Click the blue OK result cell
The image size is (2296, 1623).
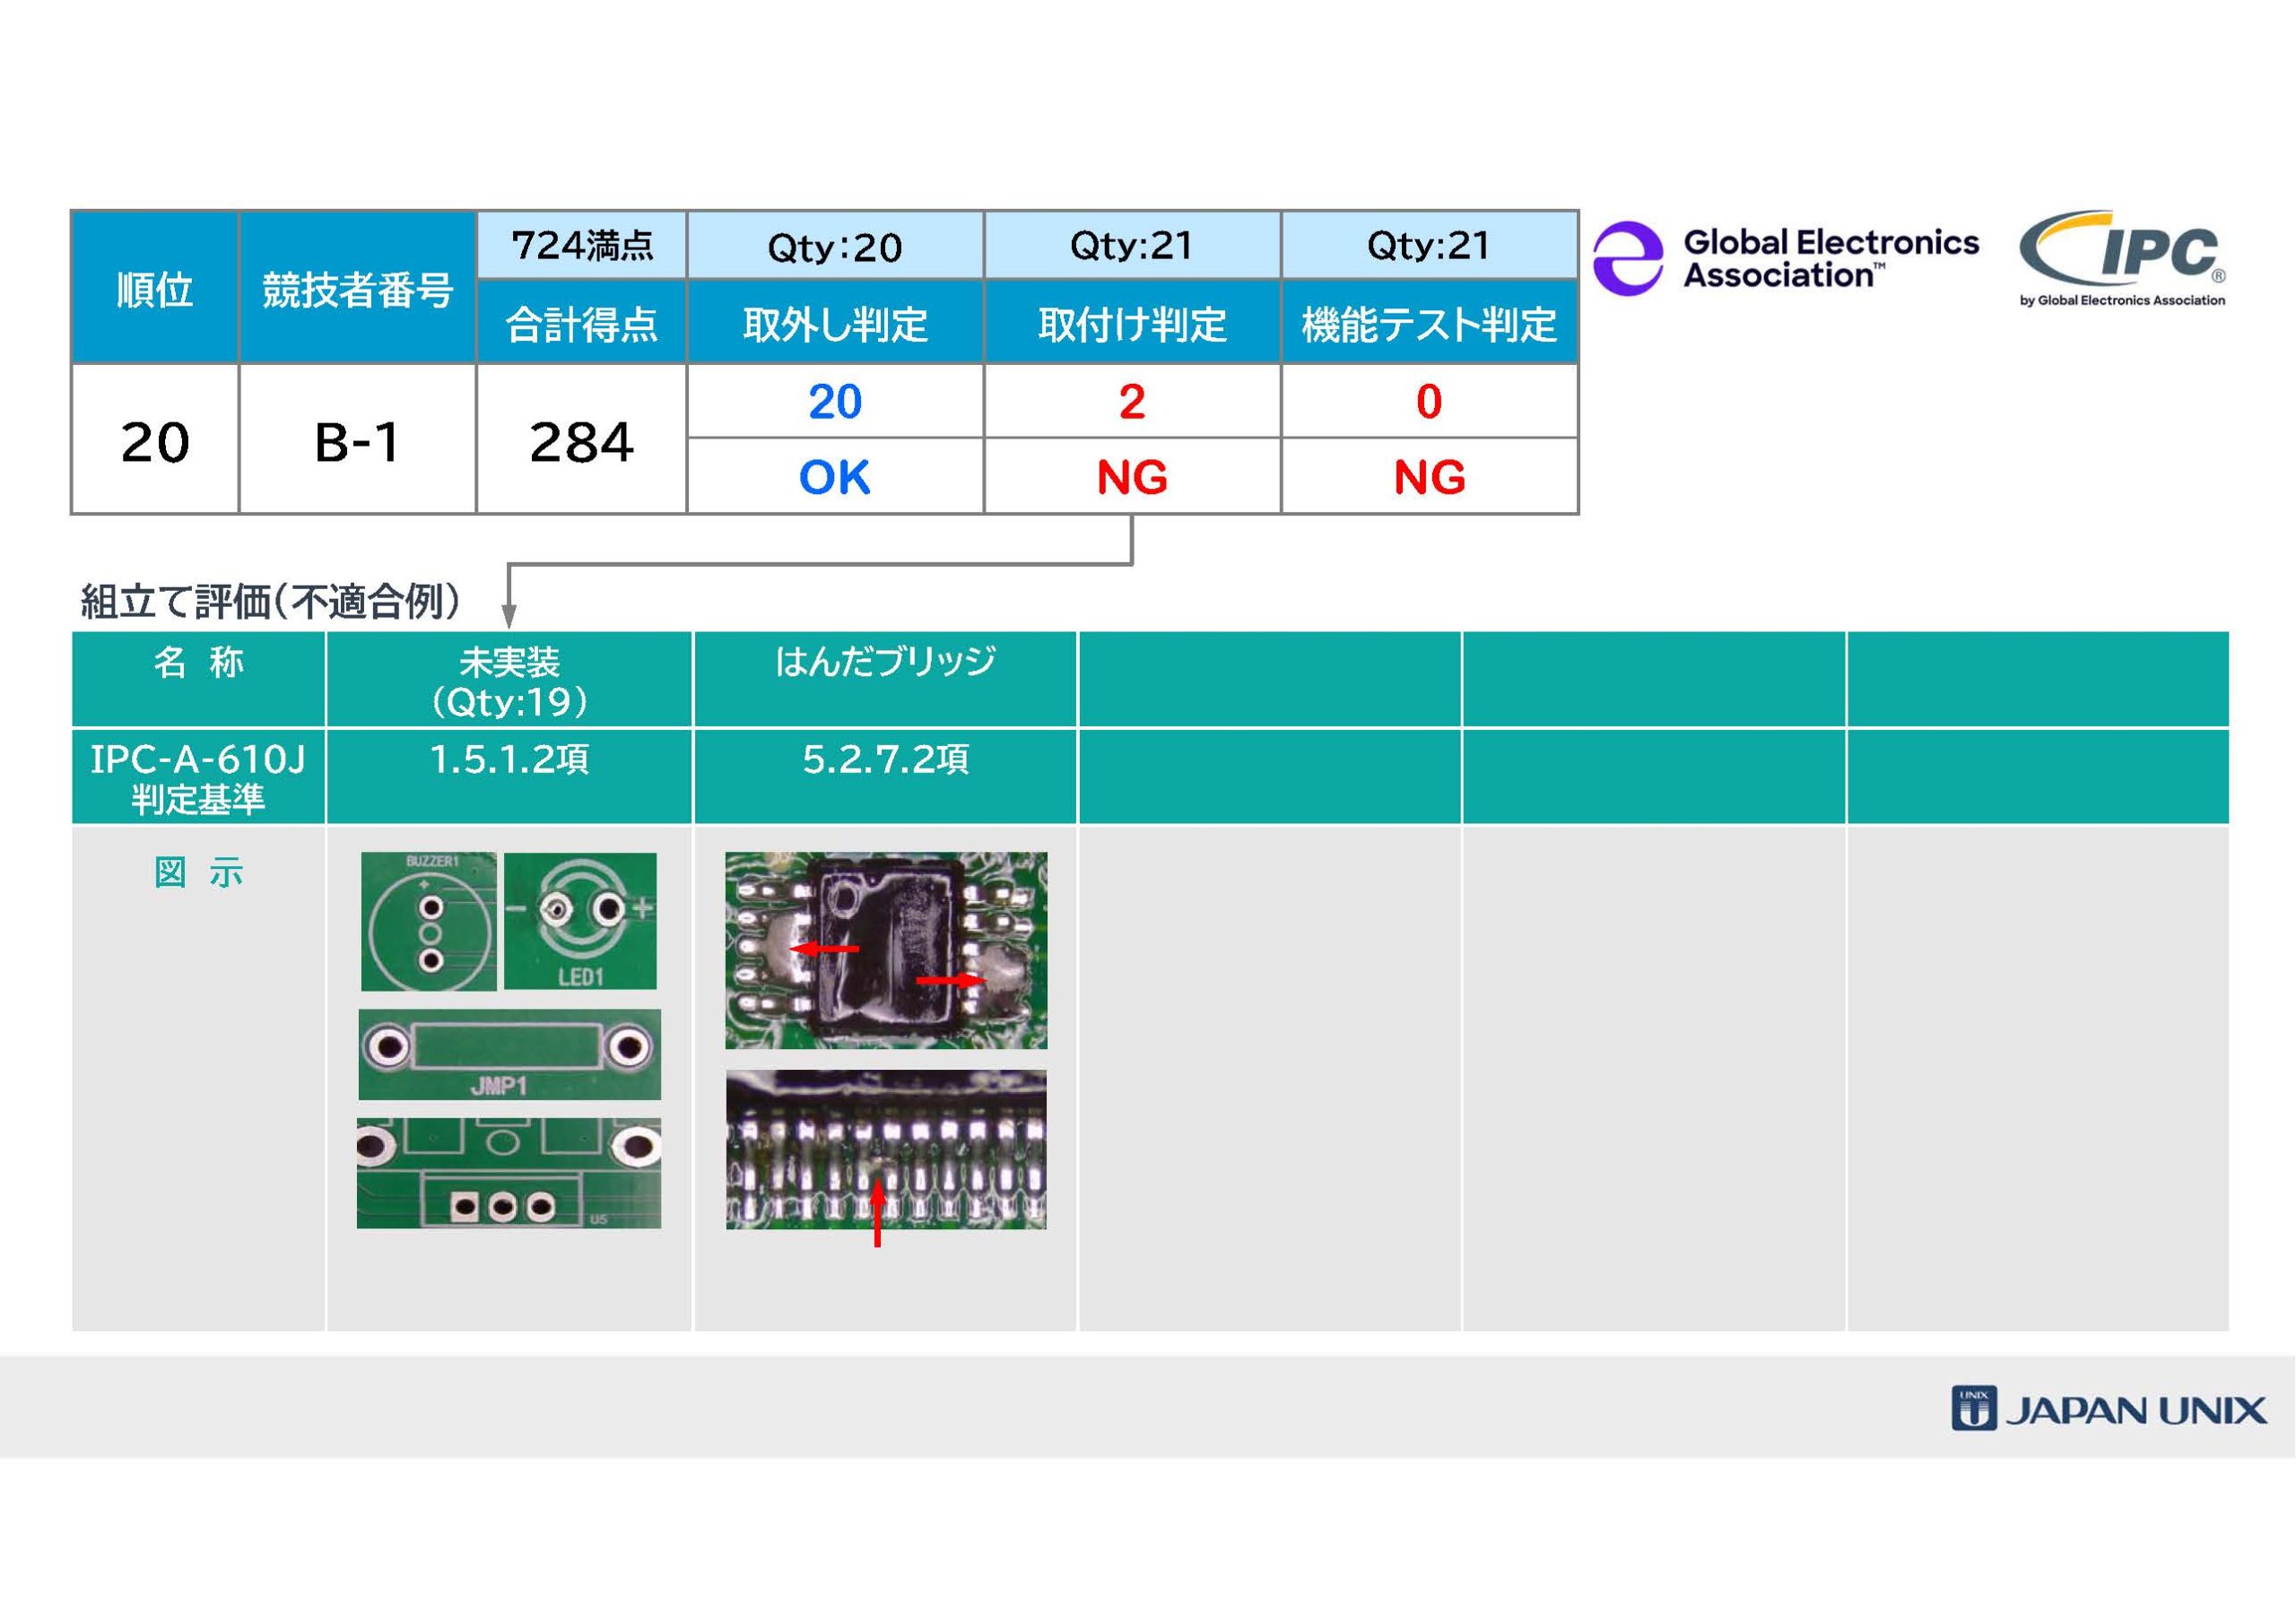pos(834,477)
